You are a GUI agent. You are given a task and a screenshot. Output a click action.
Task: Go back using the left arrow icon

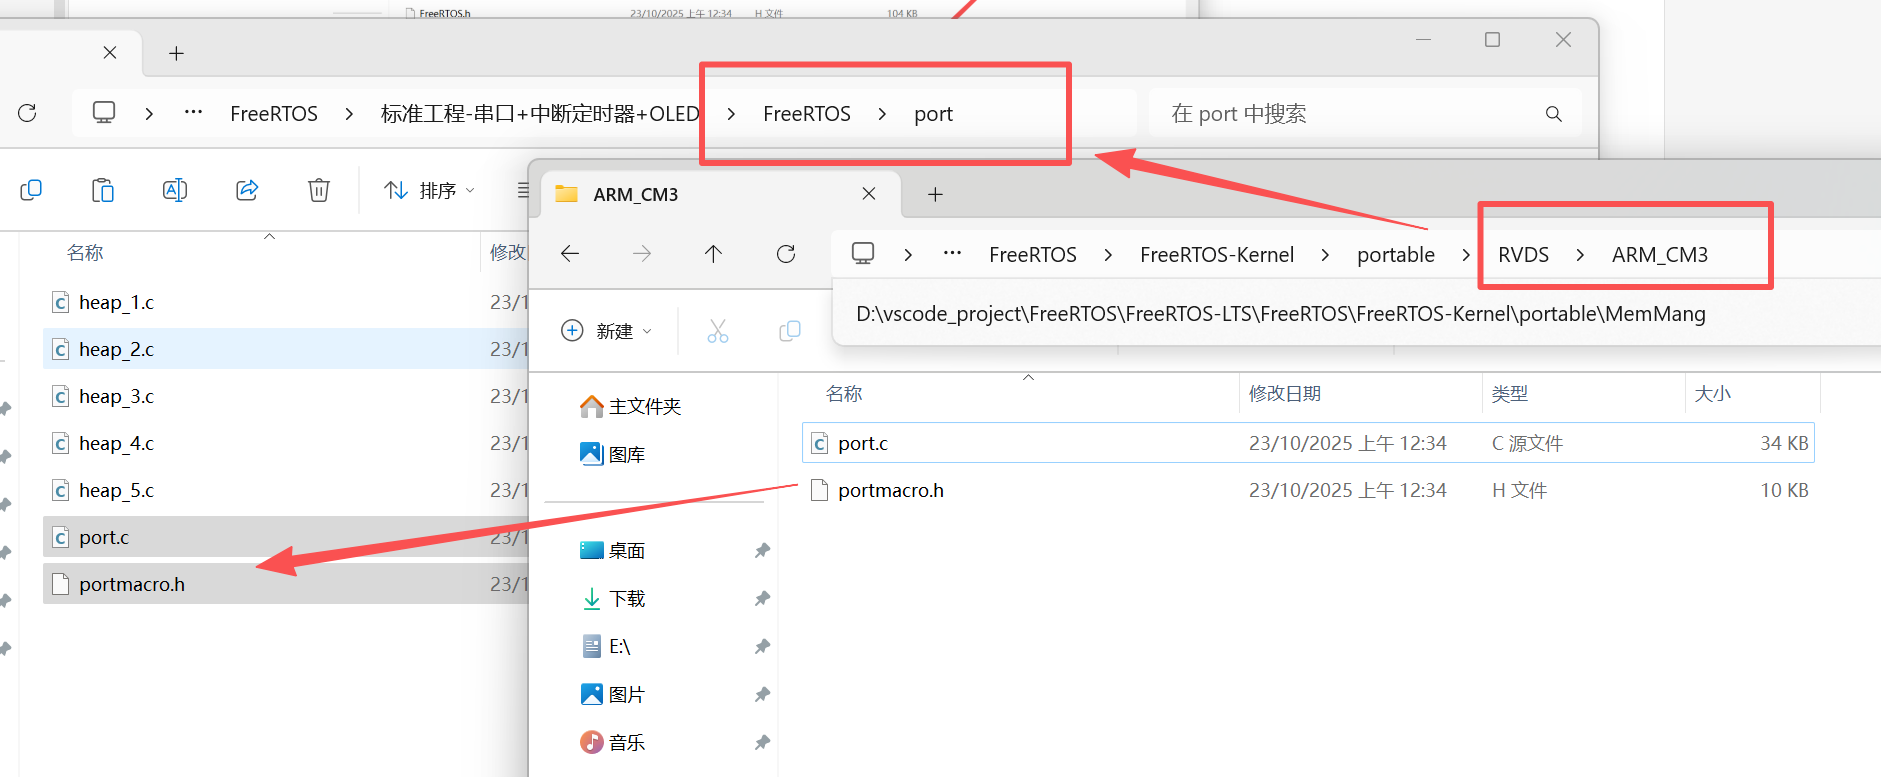570,254
